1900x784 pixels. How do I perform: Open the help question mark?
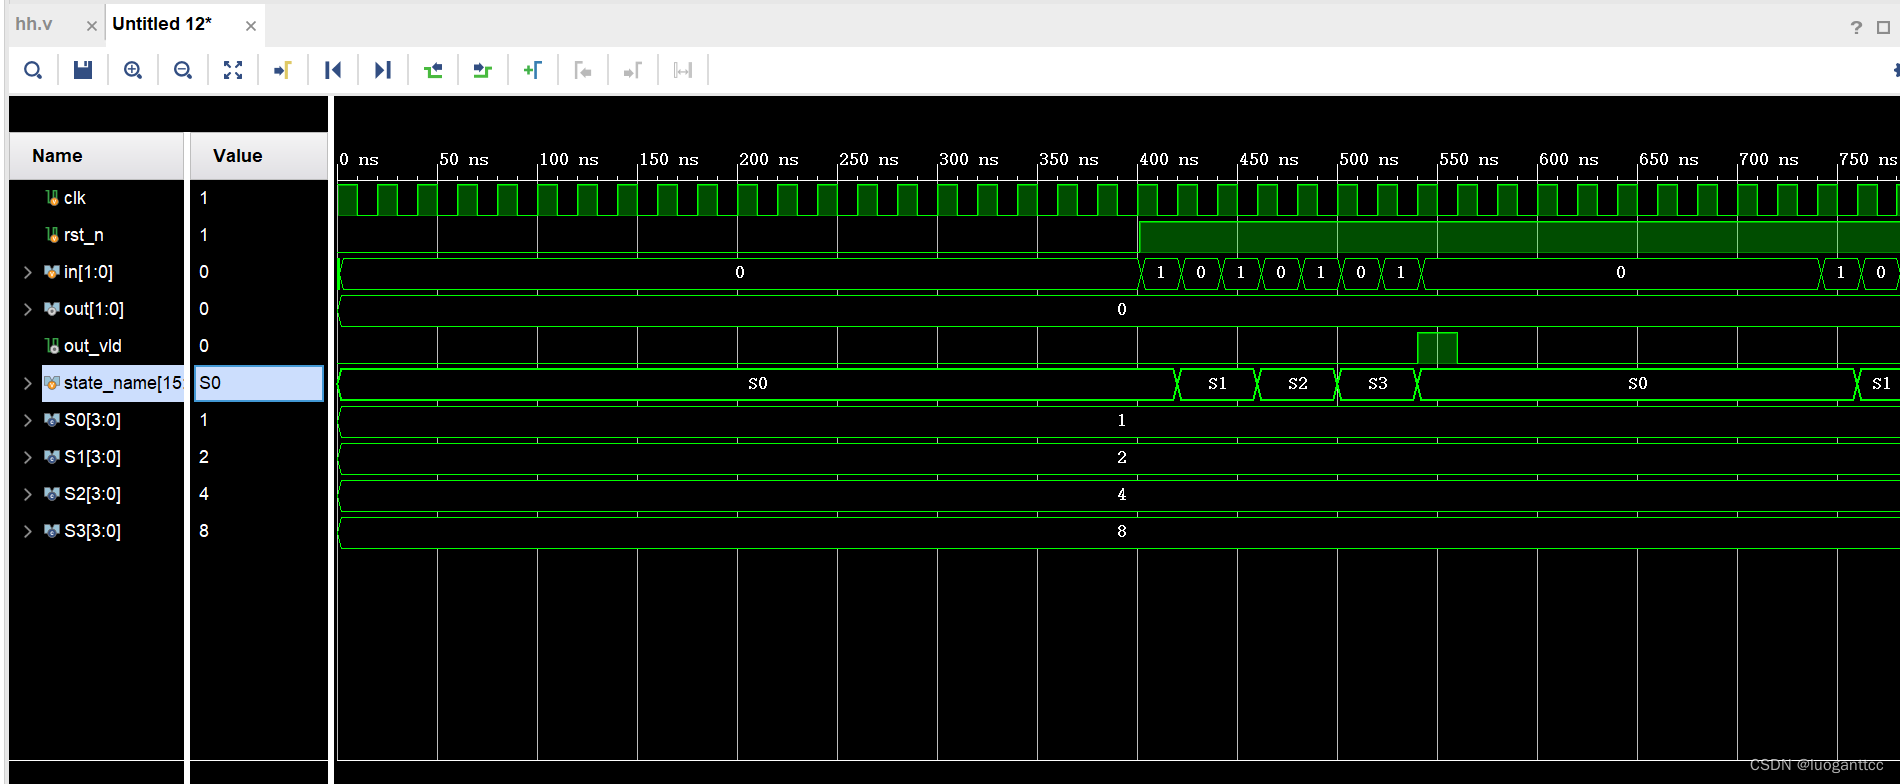pos(1856,27)
